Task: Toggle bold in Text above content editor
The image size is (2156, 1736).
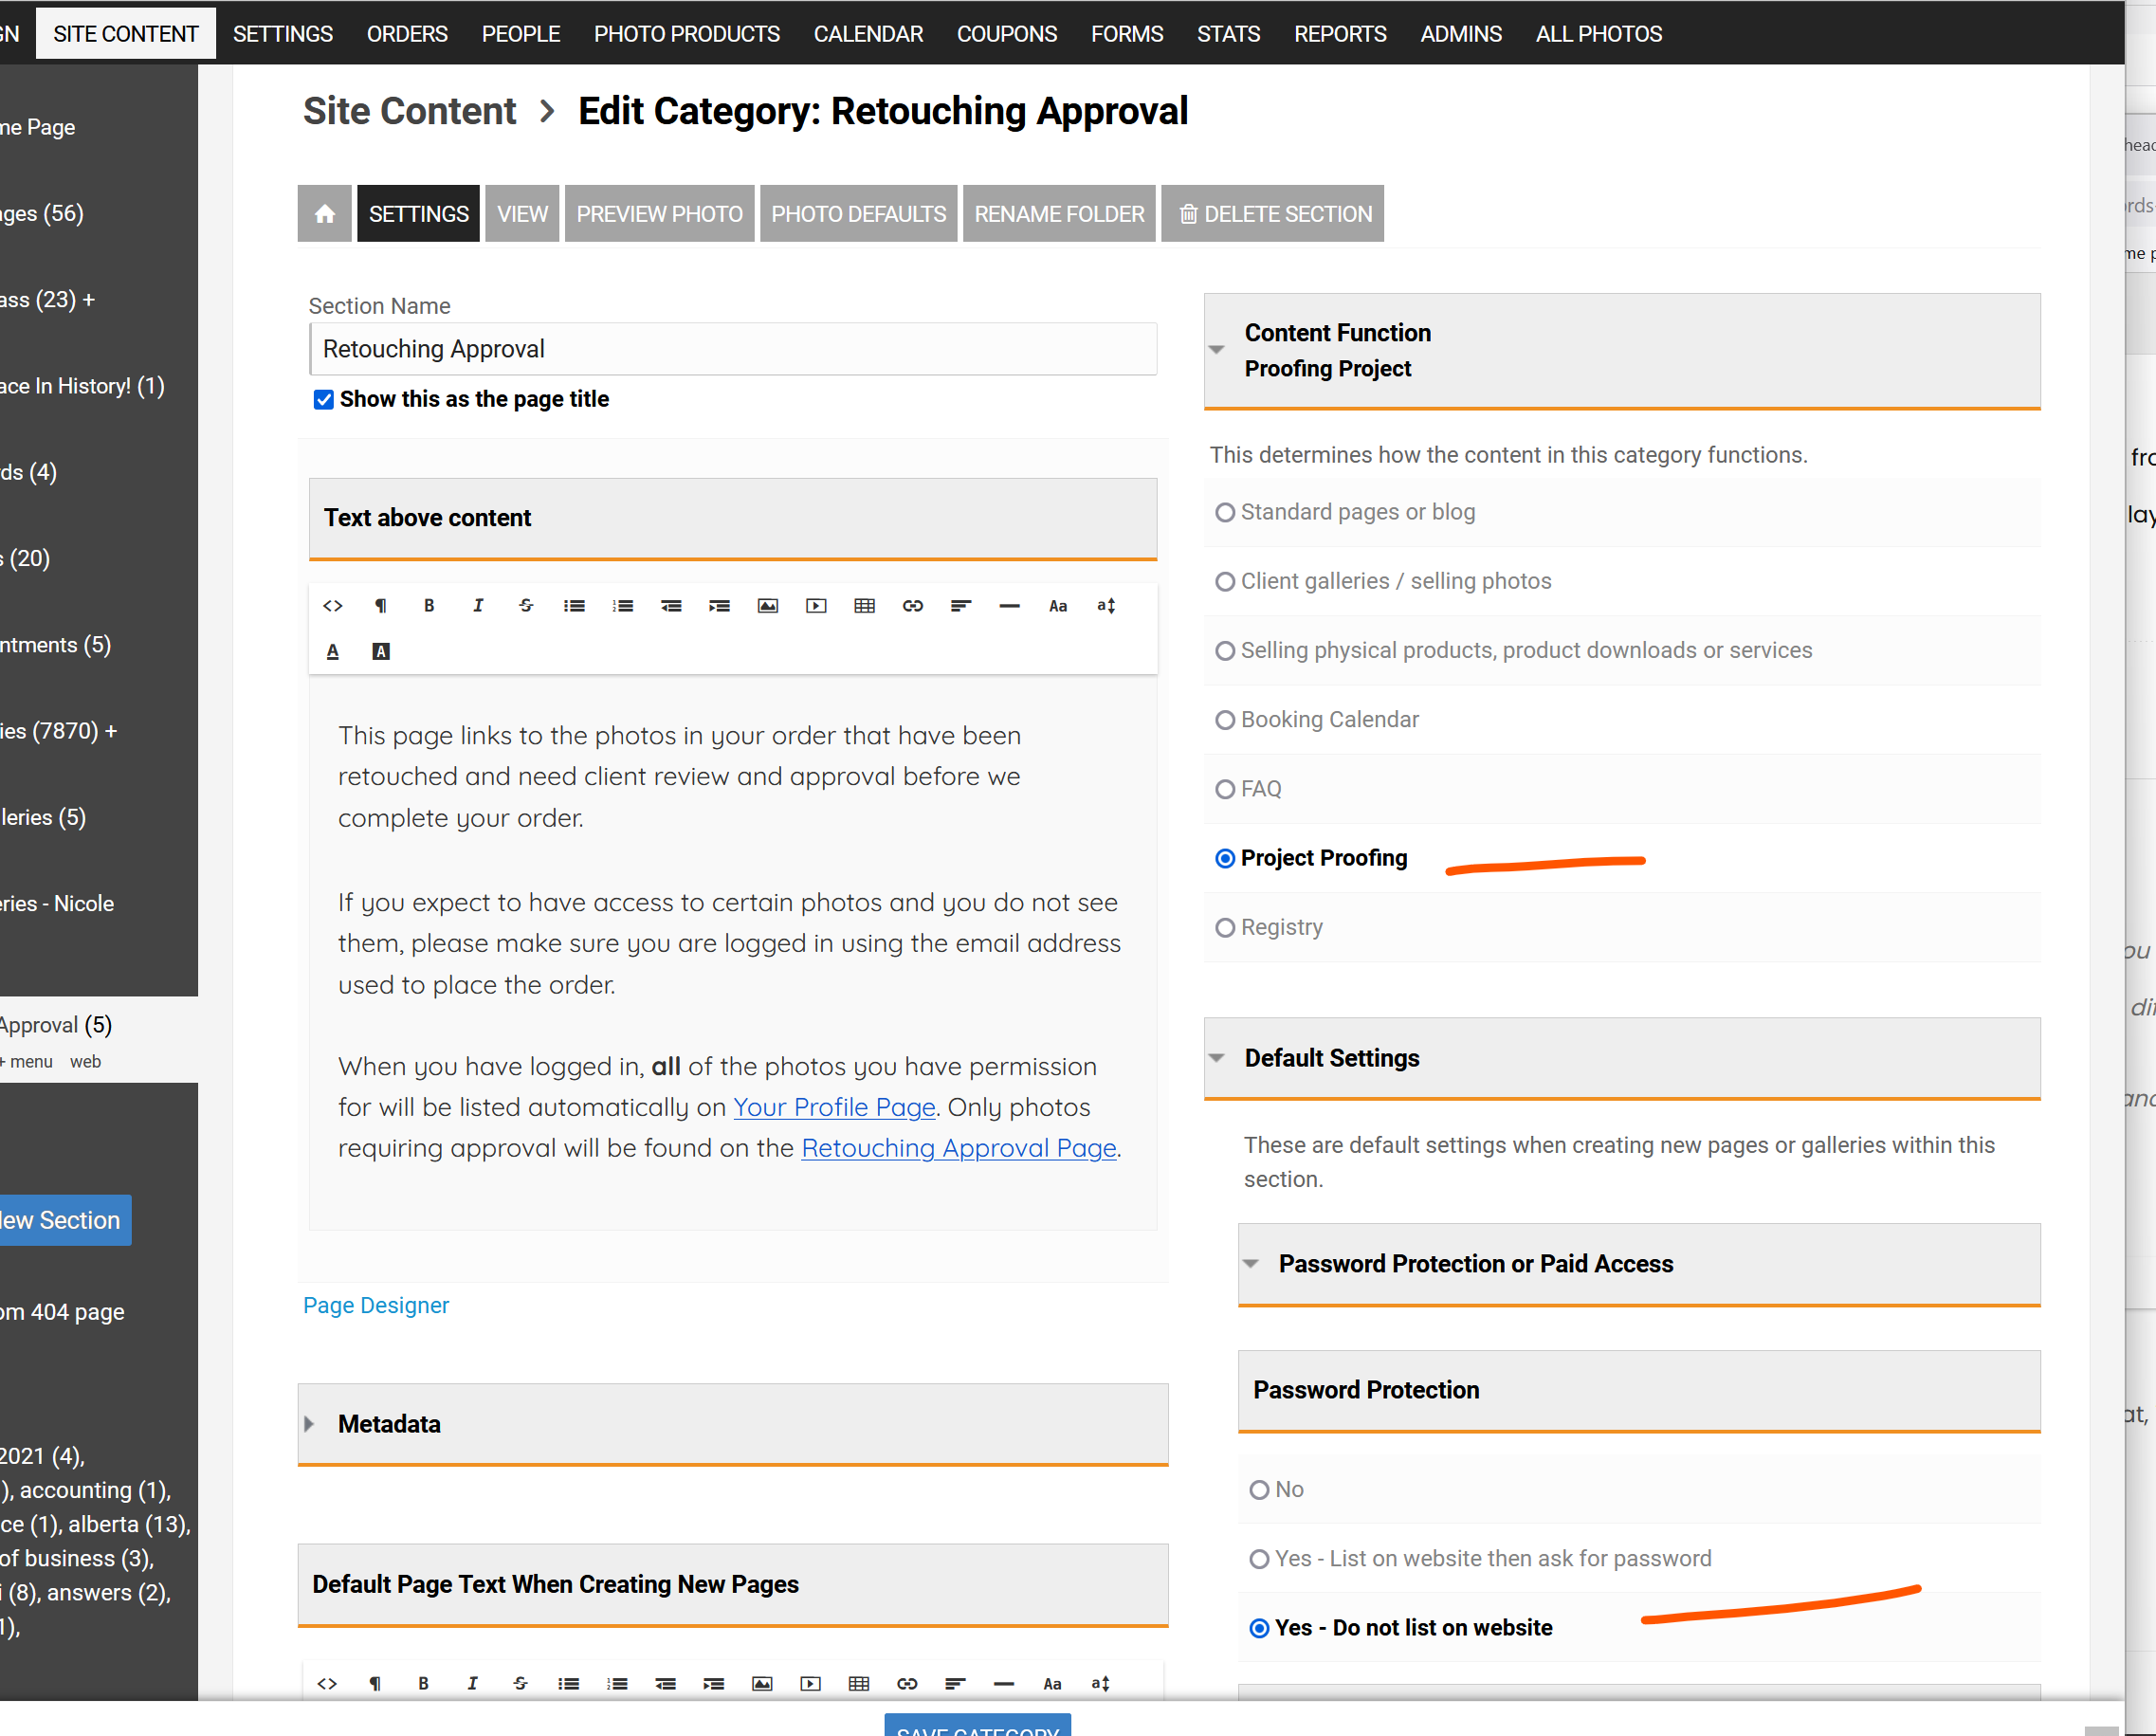Action: coord(429,606)
